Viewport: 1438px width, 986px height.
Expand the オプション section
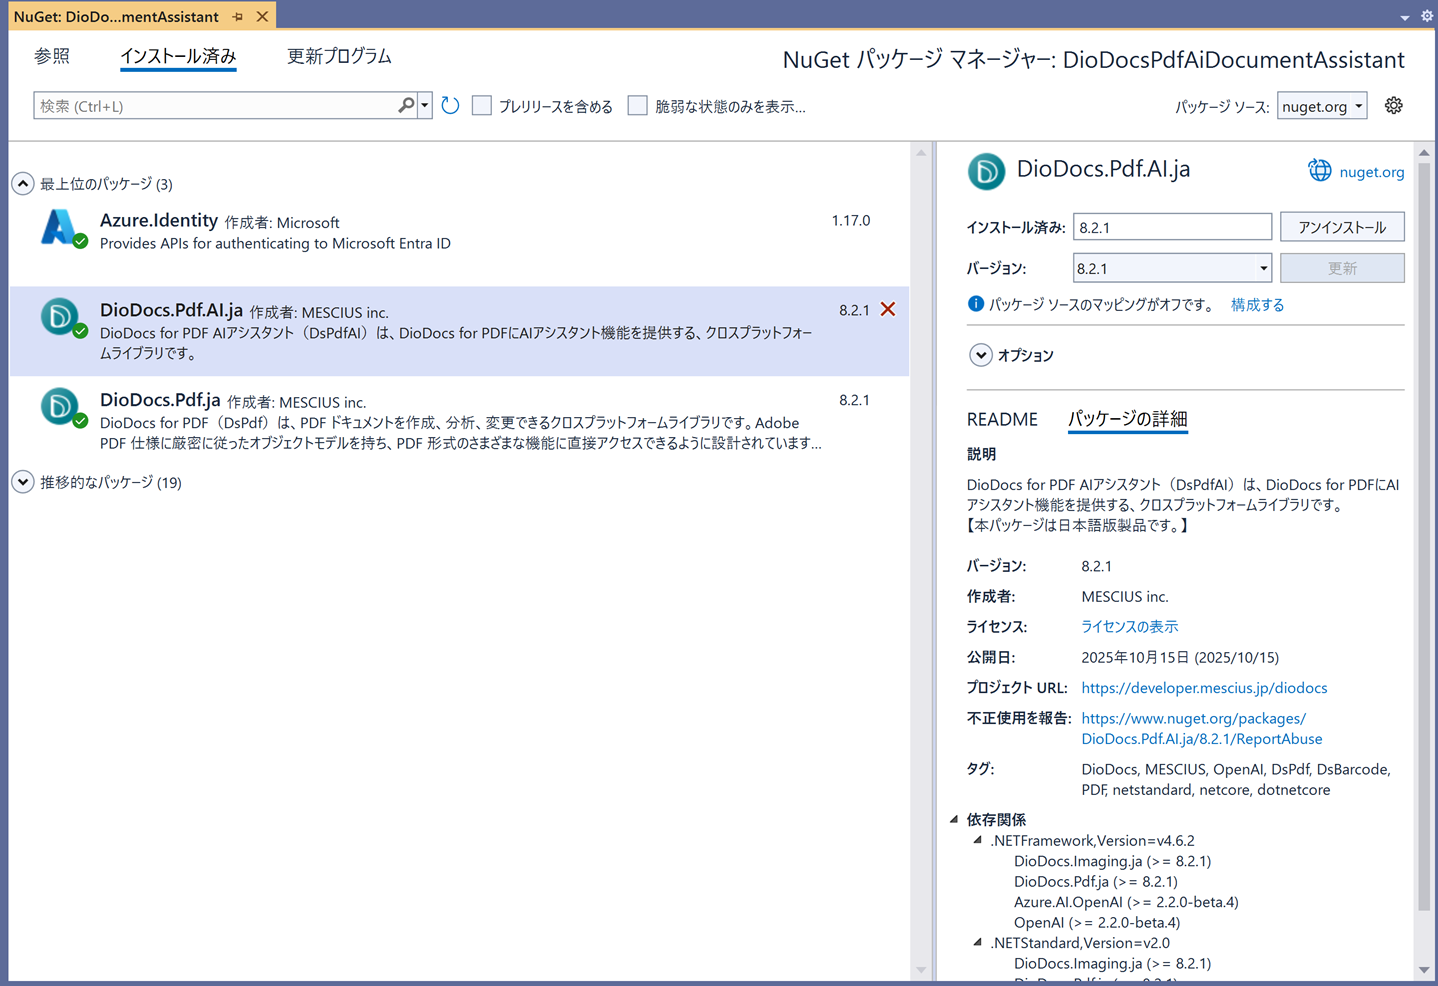tap(980, 355)
